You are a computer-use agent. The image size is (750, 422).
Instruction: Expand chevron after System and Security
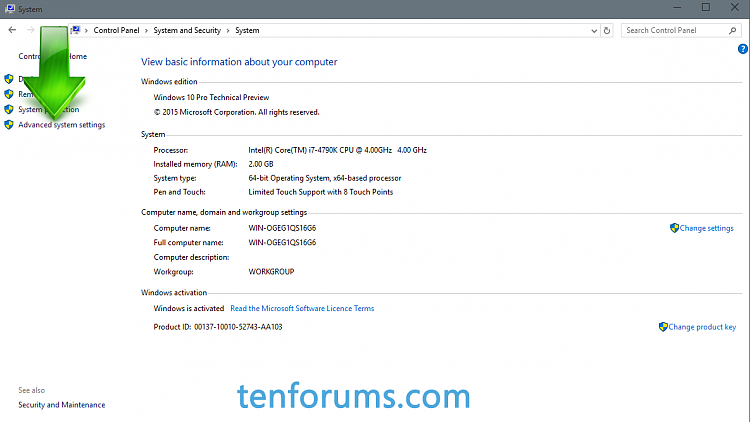coord(228,31)
